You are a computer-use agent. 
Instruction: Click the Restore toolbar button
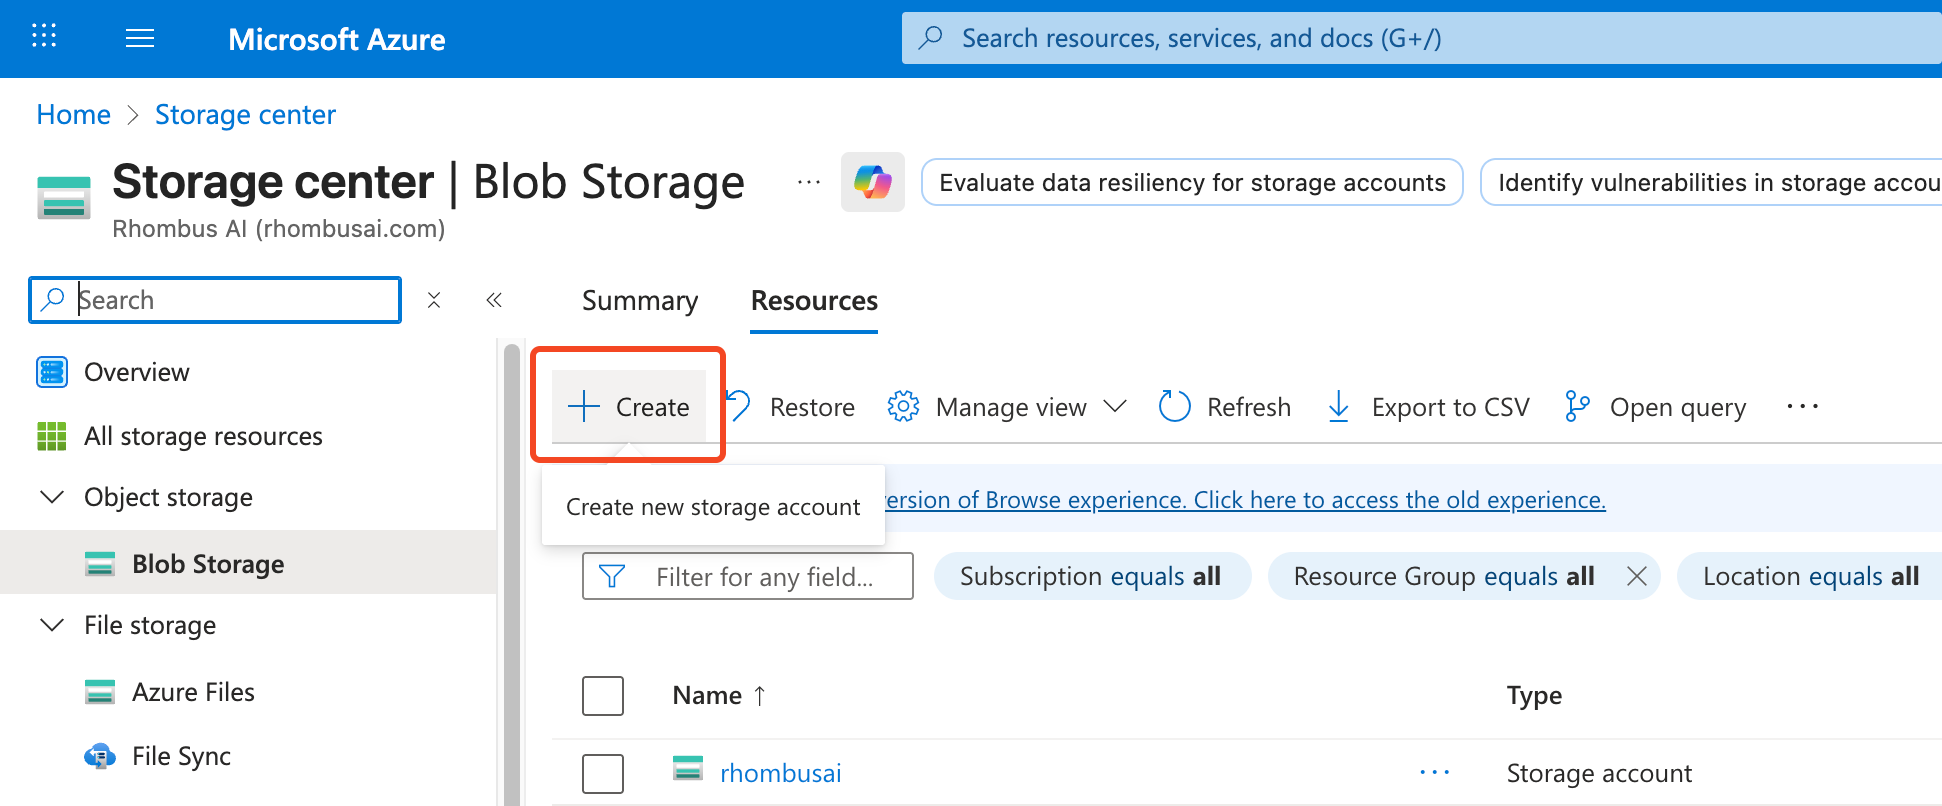coord(790,407)
